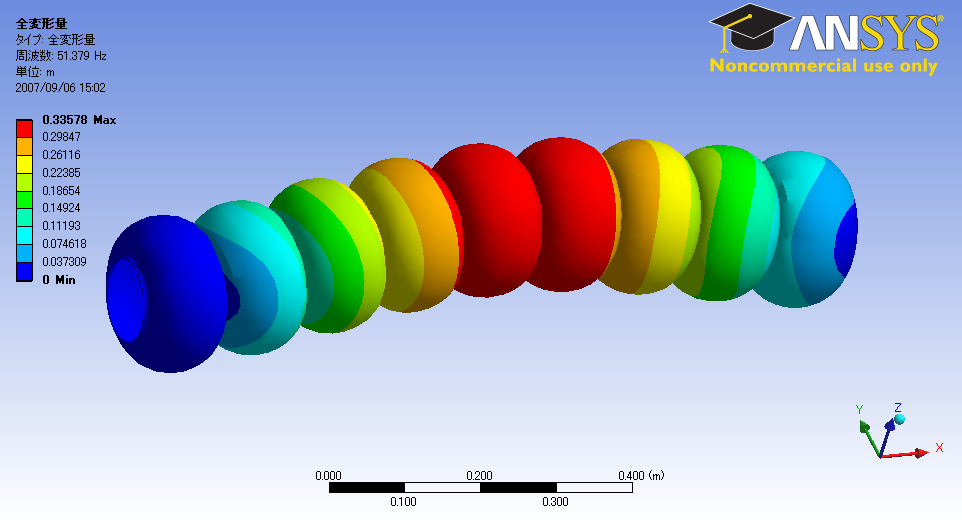Select the 0.18654 legend value

[61, 190]
